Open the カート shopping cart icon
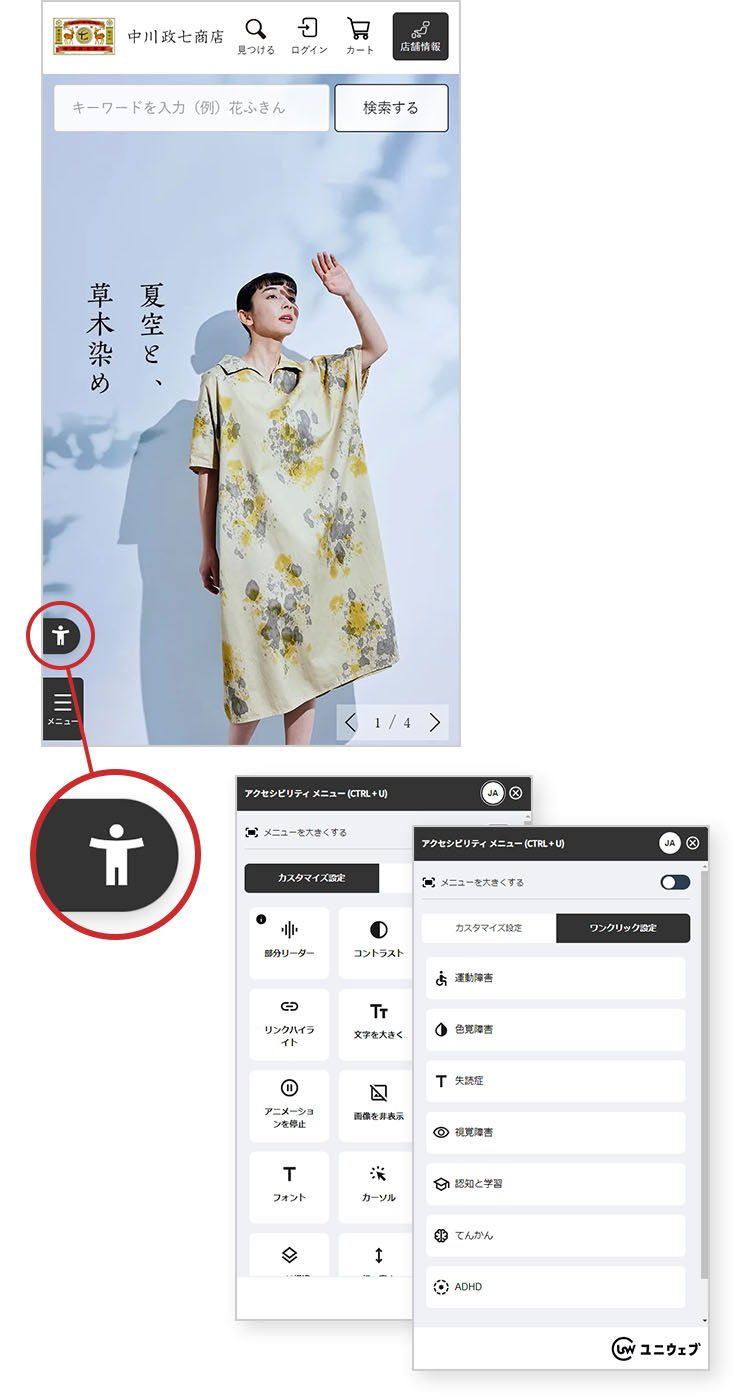This screenshot has height=1400, width=750. [x=359, y=36]
